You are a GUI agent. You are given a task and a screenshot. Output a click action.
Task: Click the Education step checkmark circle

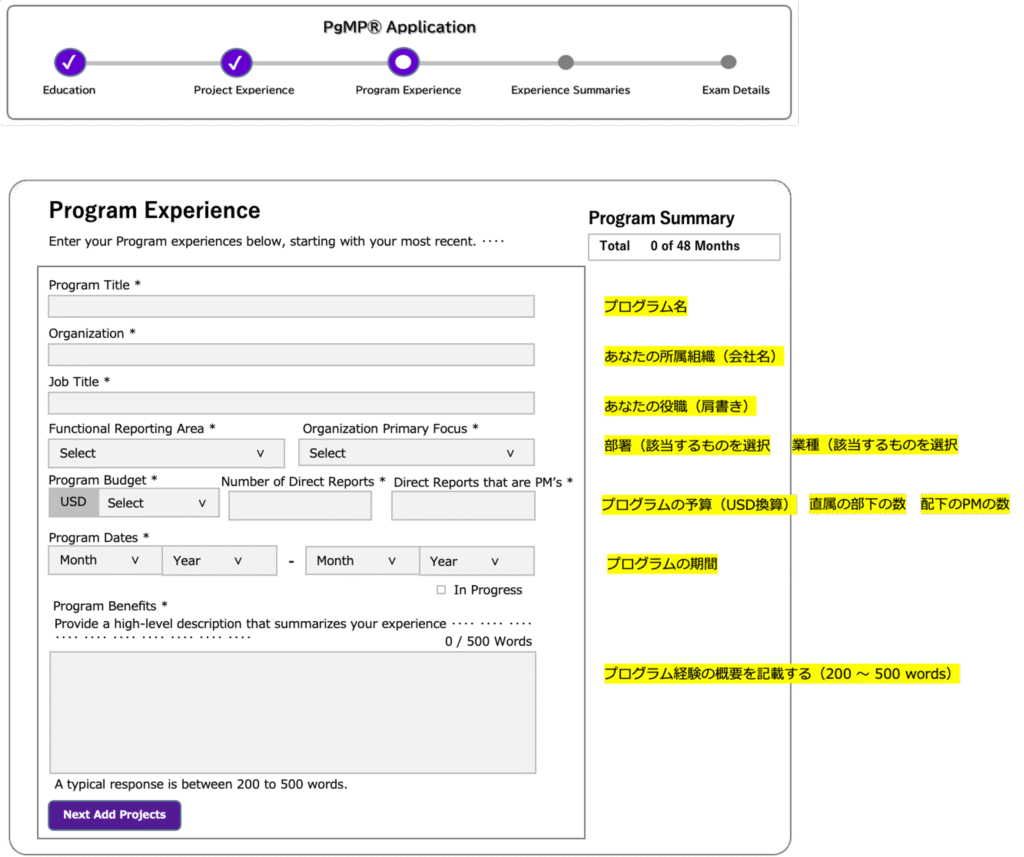[69, 62]
